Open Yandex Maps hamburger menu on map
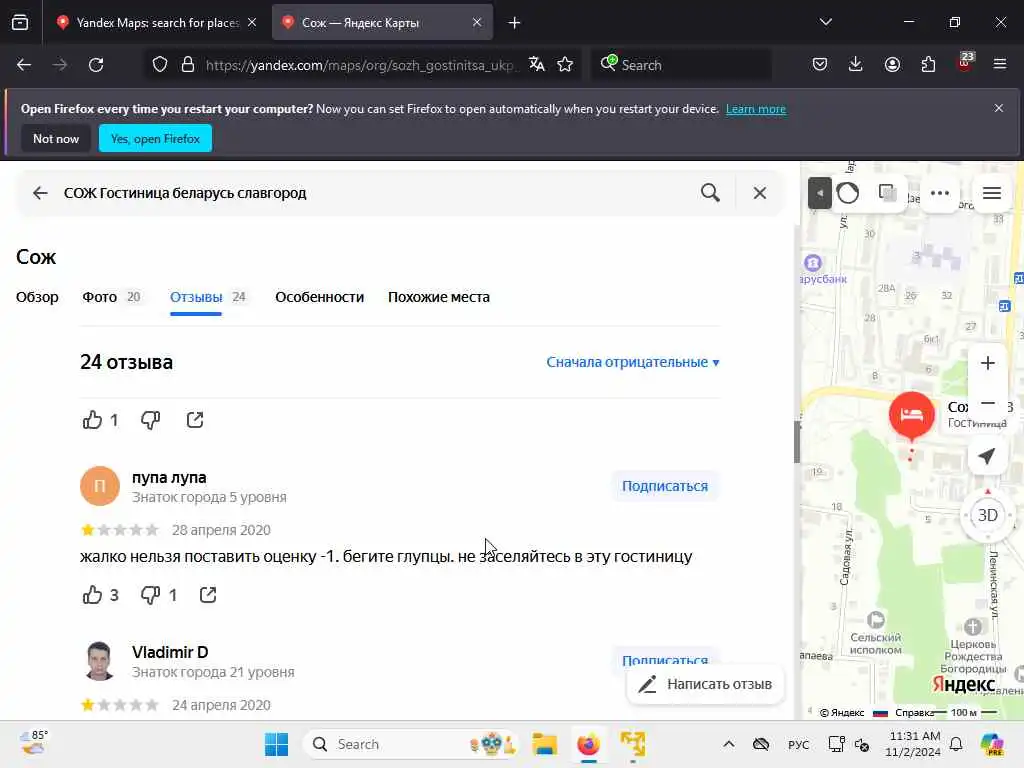This screenshot has width=1024, height=768. coord(992,193)
